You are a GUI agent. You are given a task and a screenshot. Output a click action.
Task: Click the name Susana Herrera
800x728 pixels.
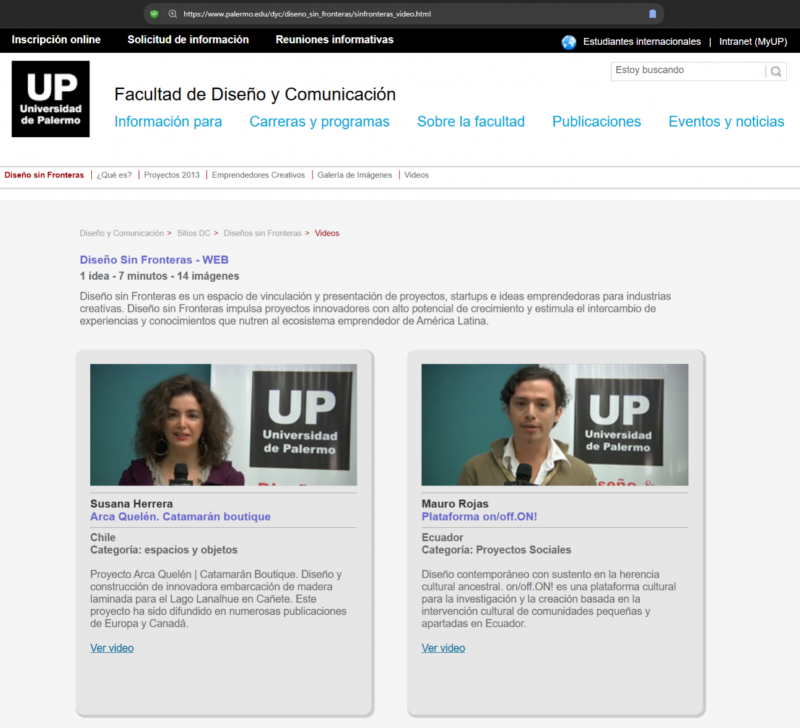131,504
